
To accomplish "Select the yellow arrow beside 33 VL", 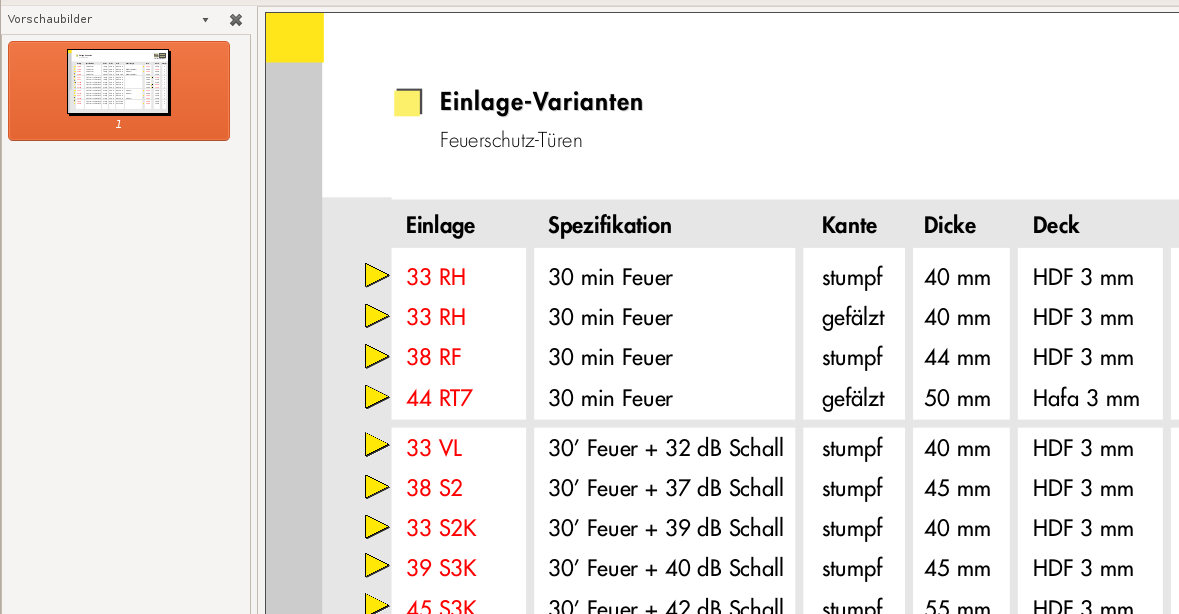I will pyautogui.click(x=376, y=445).
